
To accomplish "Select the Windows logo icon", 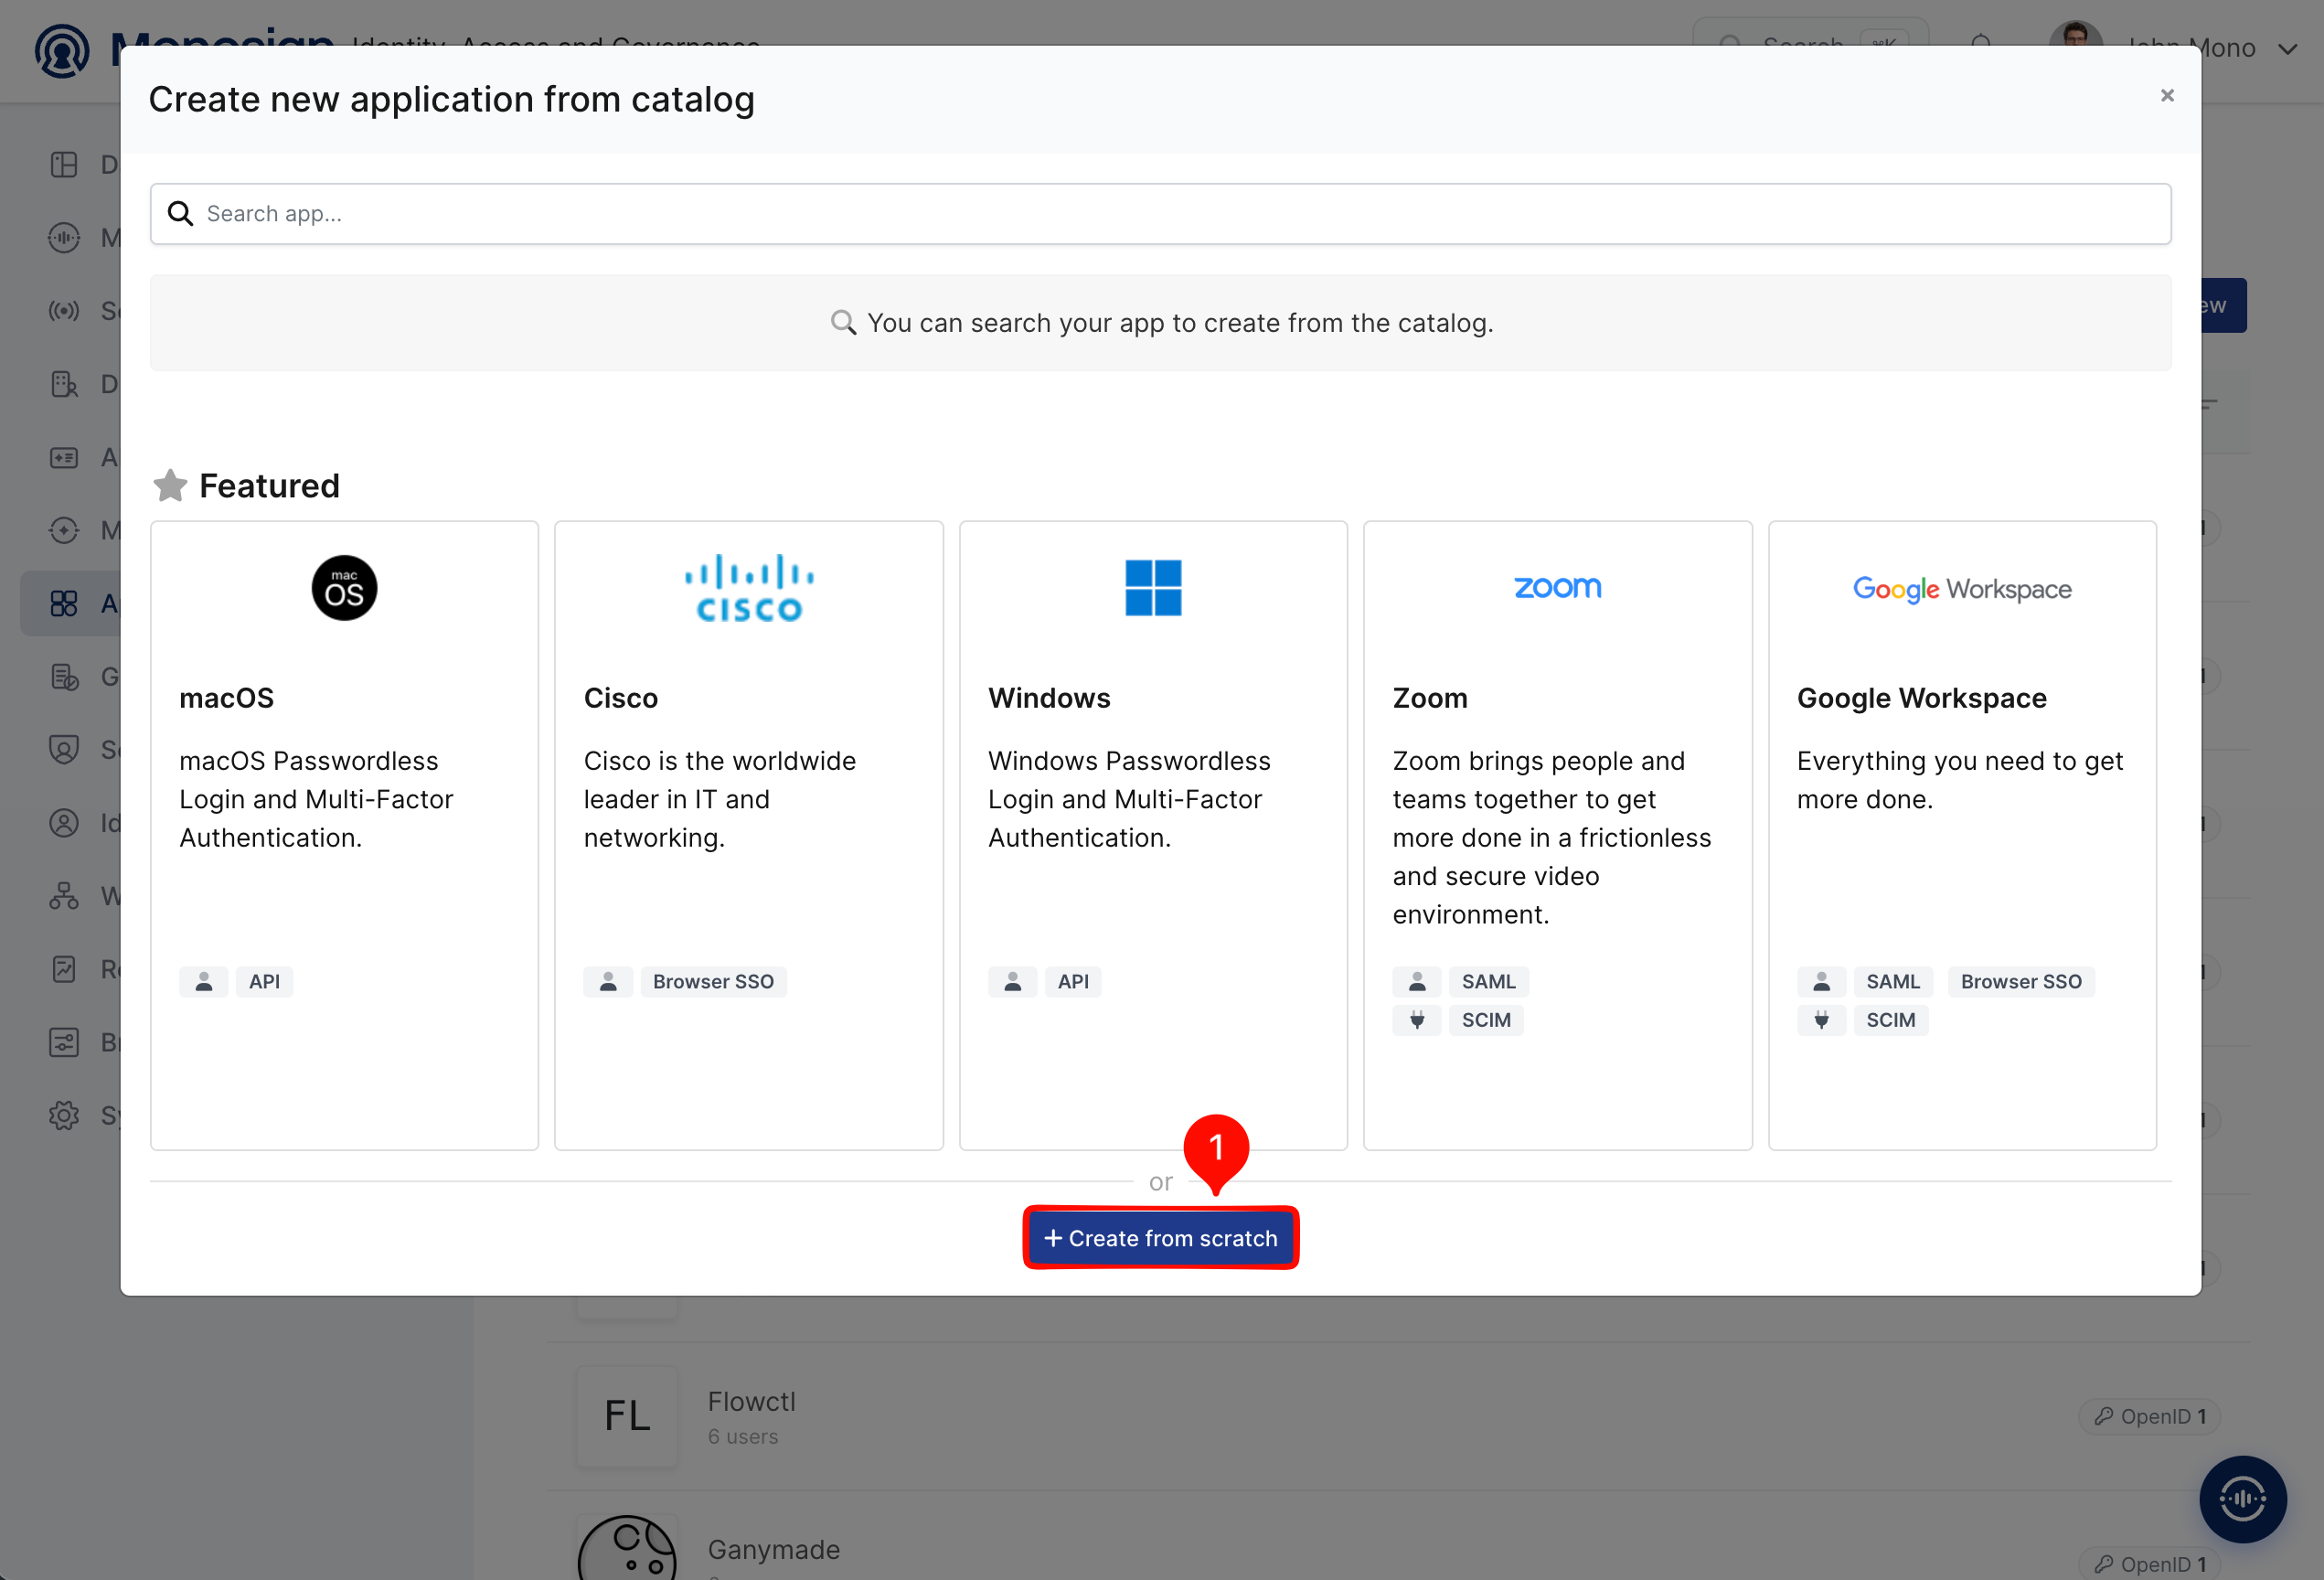I will (1153, 588).
